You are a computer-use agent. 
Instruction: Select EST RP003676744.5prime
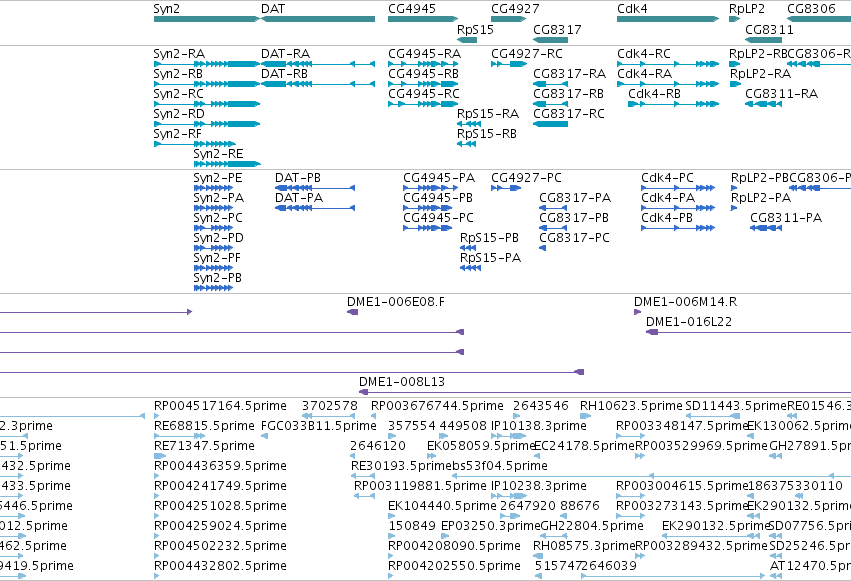tap(374, 416)
